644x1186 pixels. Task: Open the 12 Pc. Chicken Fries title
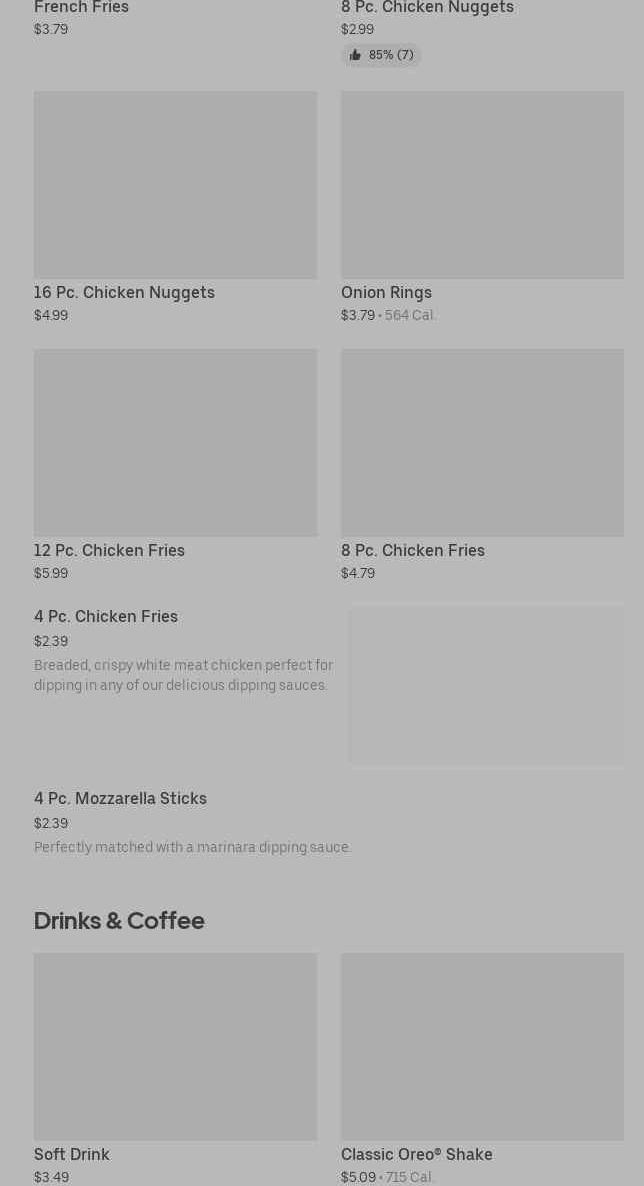coord(109,551)
